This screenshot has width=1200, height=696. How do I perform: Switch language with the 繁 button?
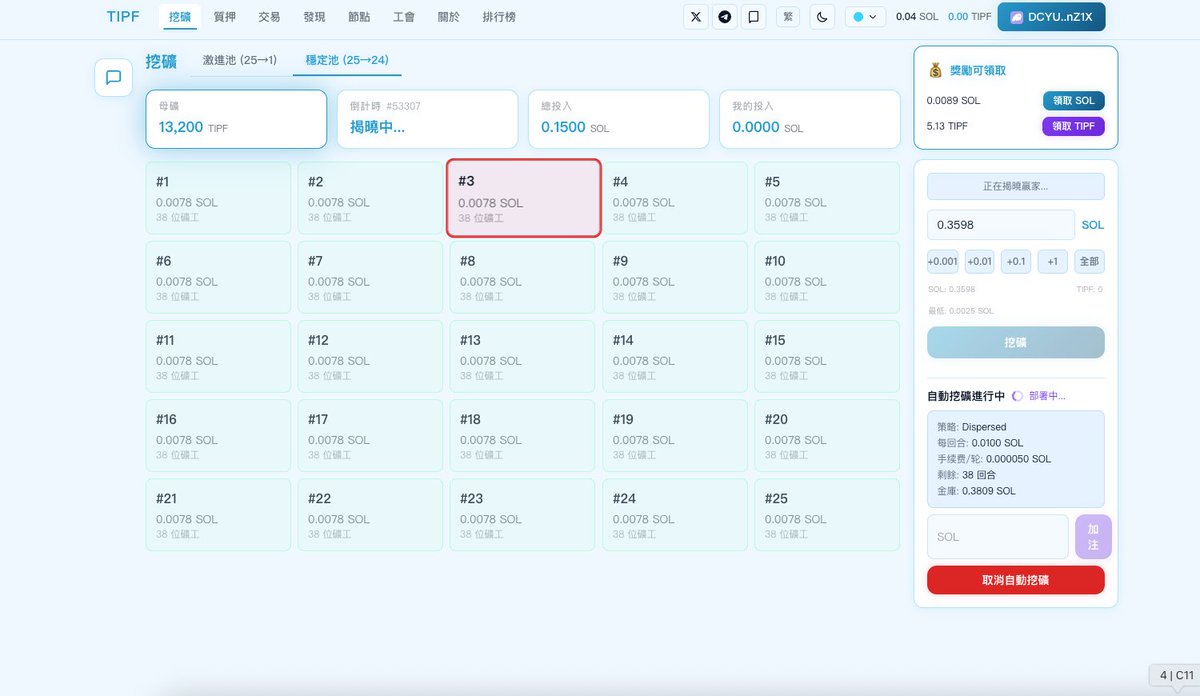[788, 17]
